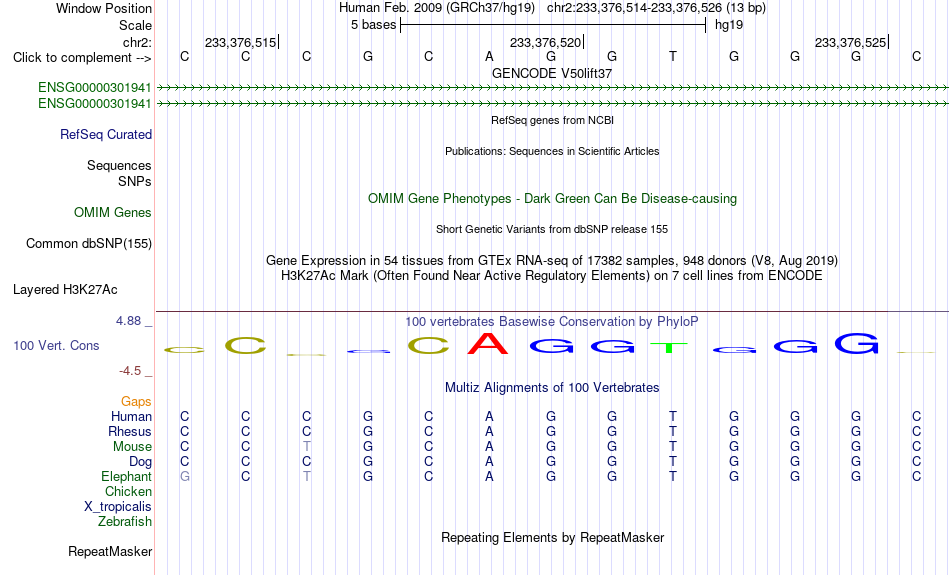Click the RefSeq Curated track label

pyautogui.click(x=105, y=135)
